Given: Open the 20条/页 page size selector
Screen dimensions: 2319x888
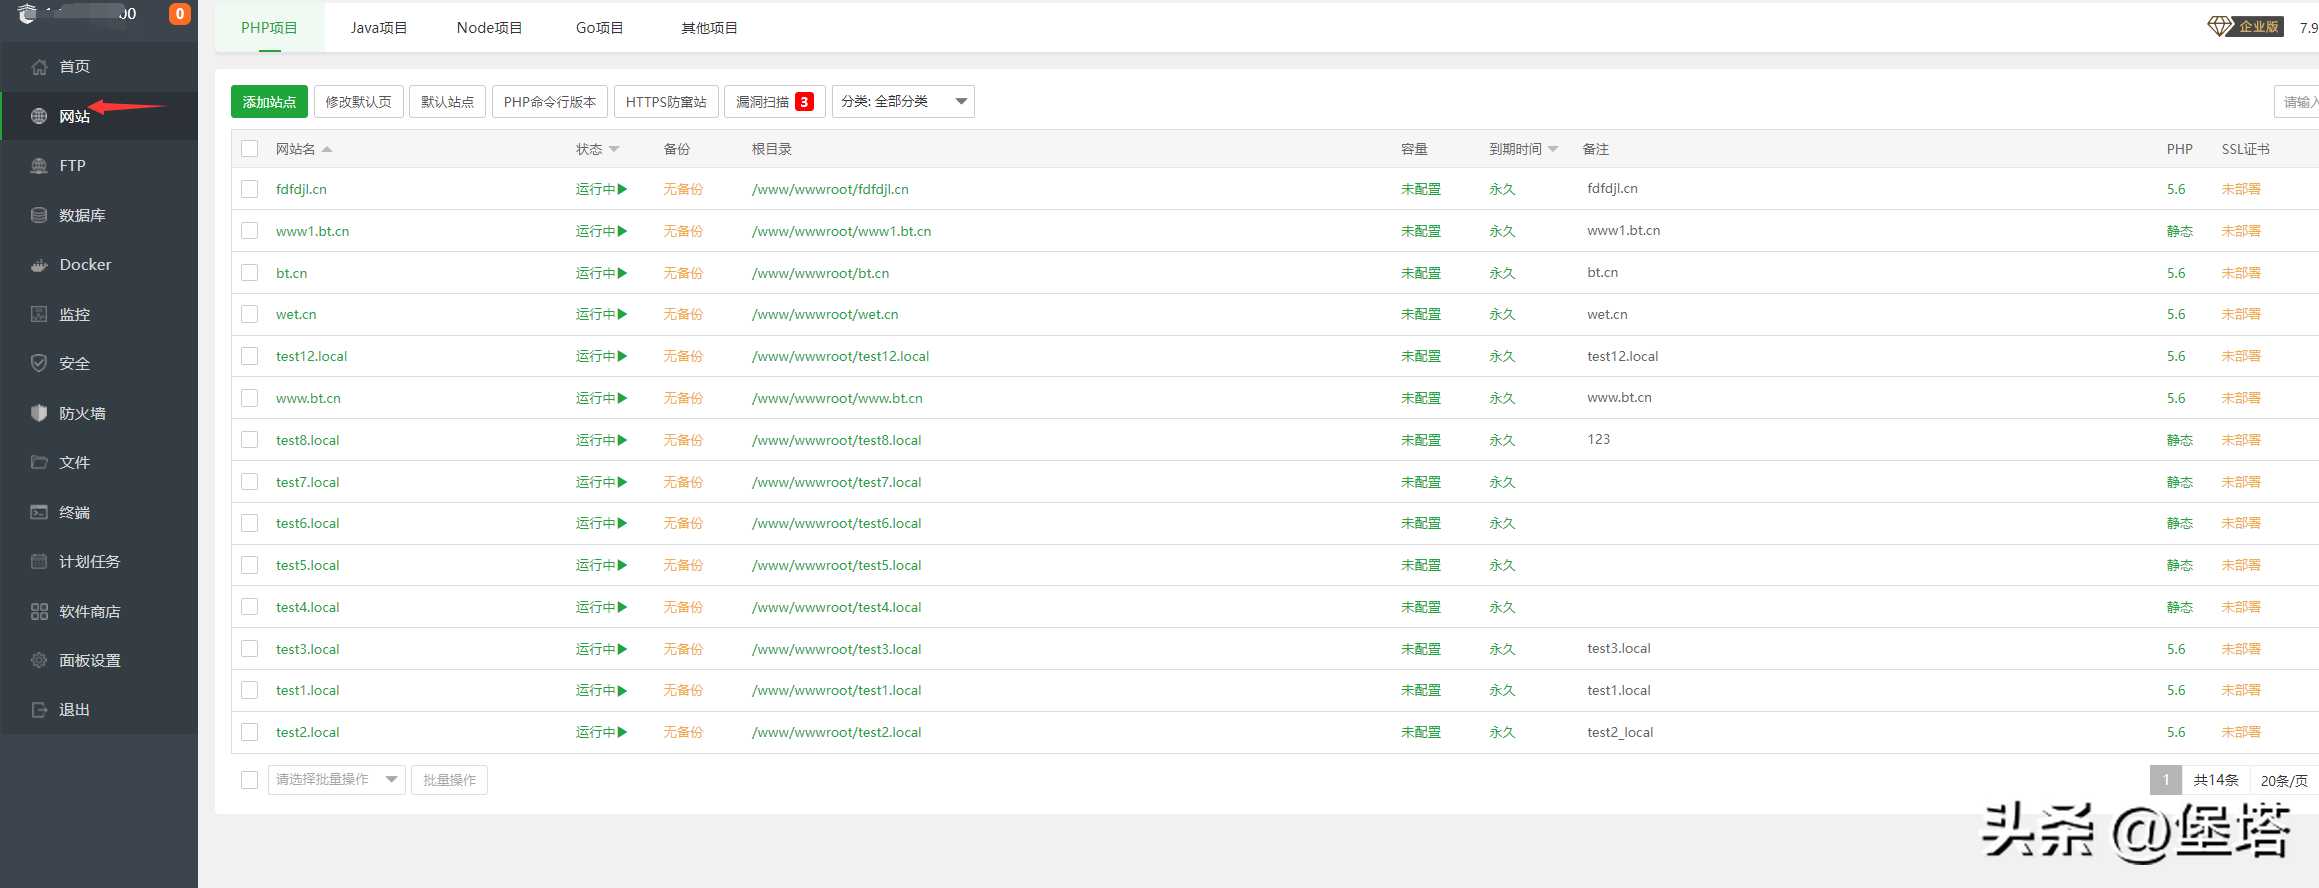Looking at the screenshot, I should tap(2284, 780).
